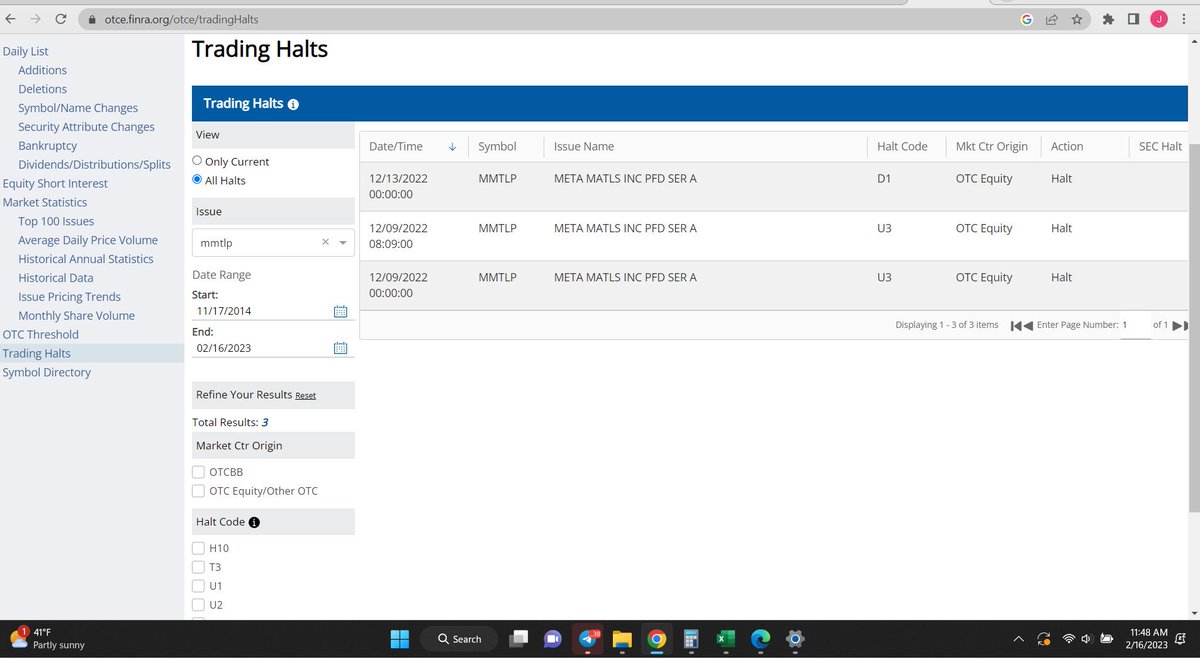Image resolution: width=1200 pixels, height=659 pixels.
Task: Open Telegram from the taskbar
Action: pyautogui.click(x=588, y=638)
